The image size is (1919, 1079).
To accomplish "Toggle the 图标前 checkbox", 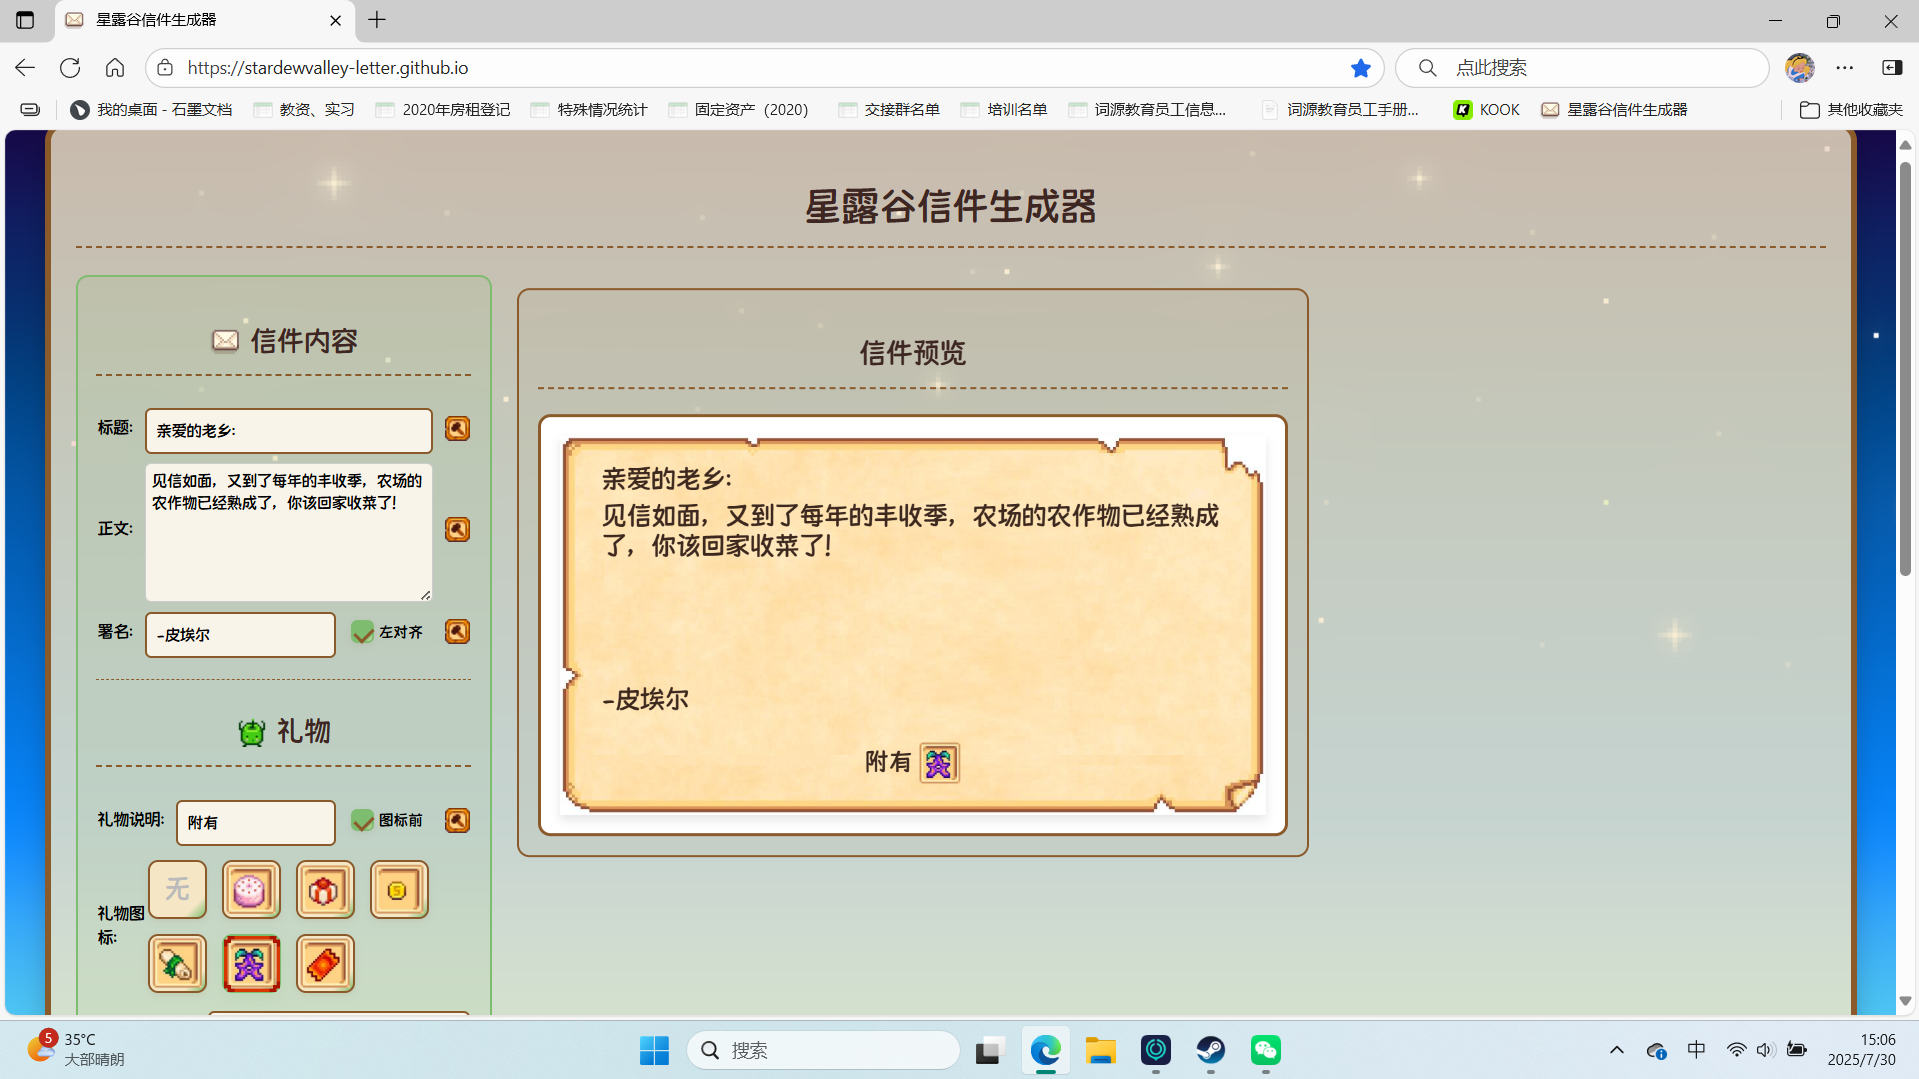I will (x=362, y=820).
